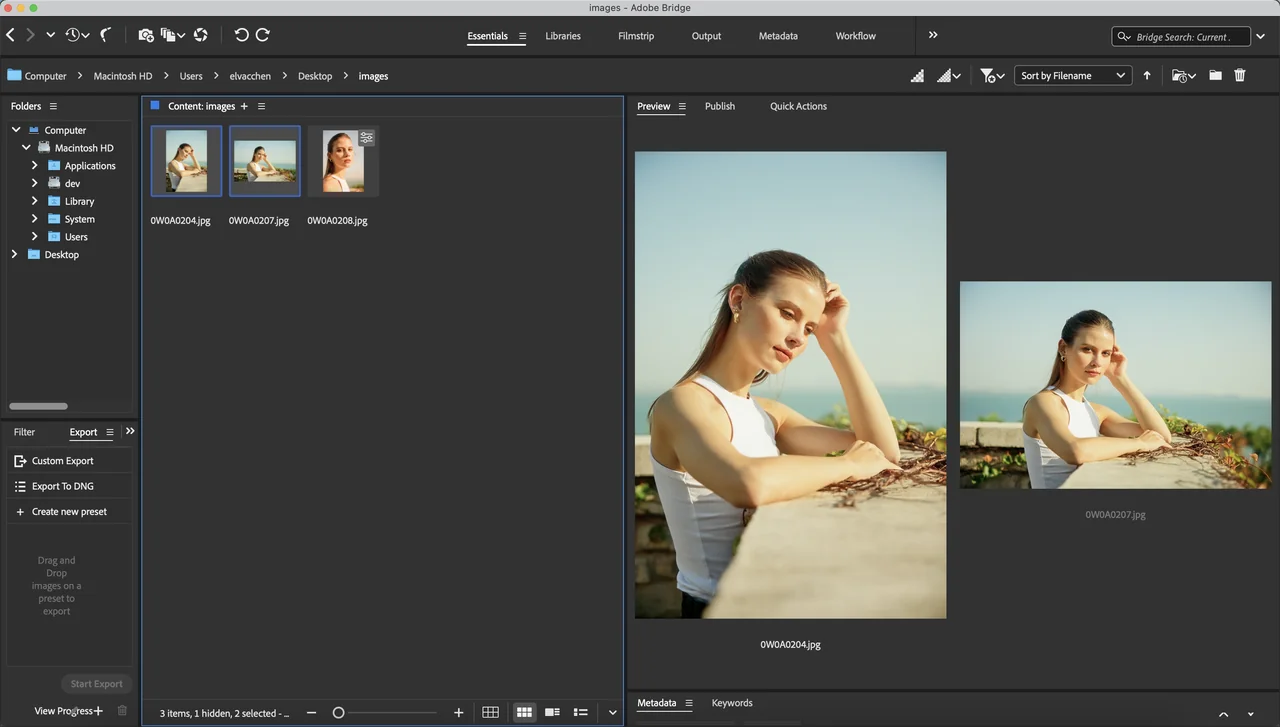This screenshot has width=1280, height=727.
Task: Toggle grid lock view
Action: (x=490, y=712)
